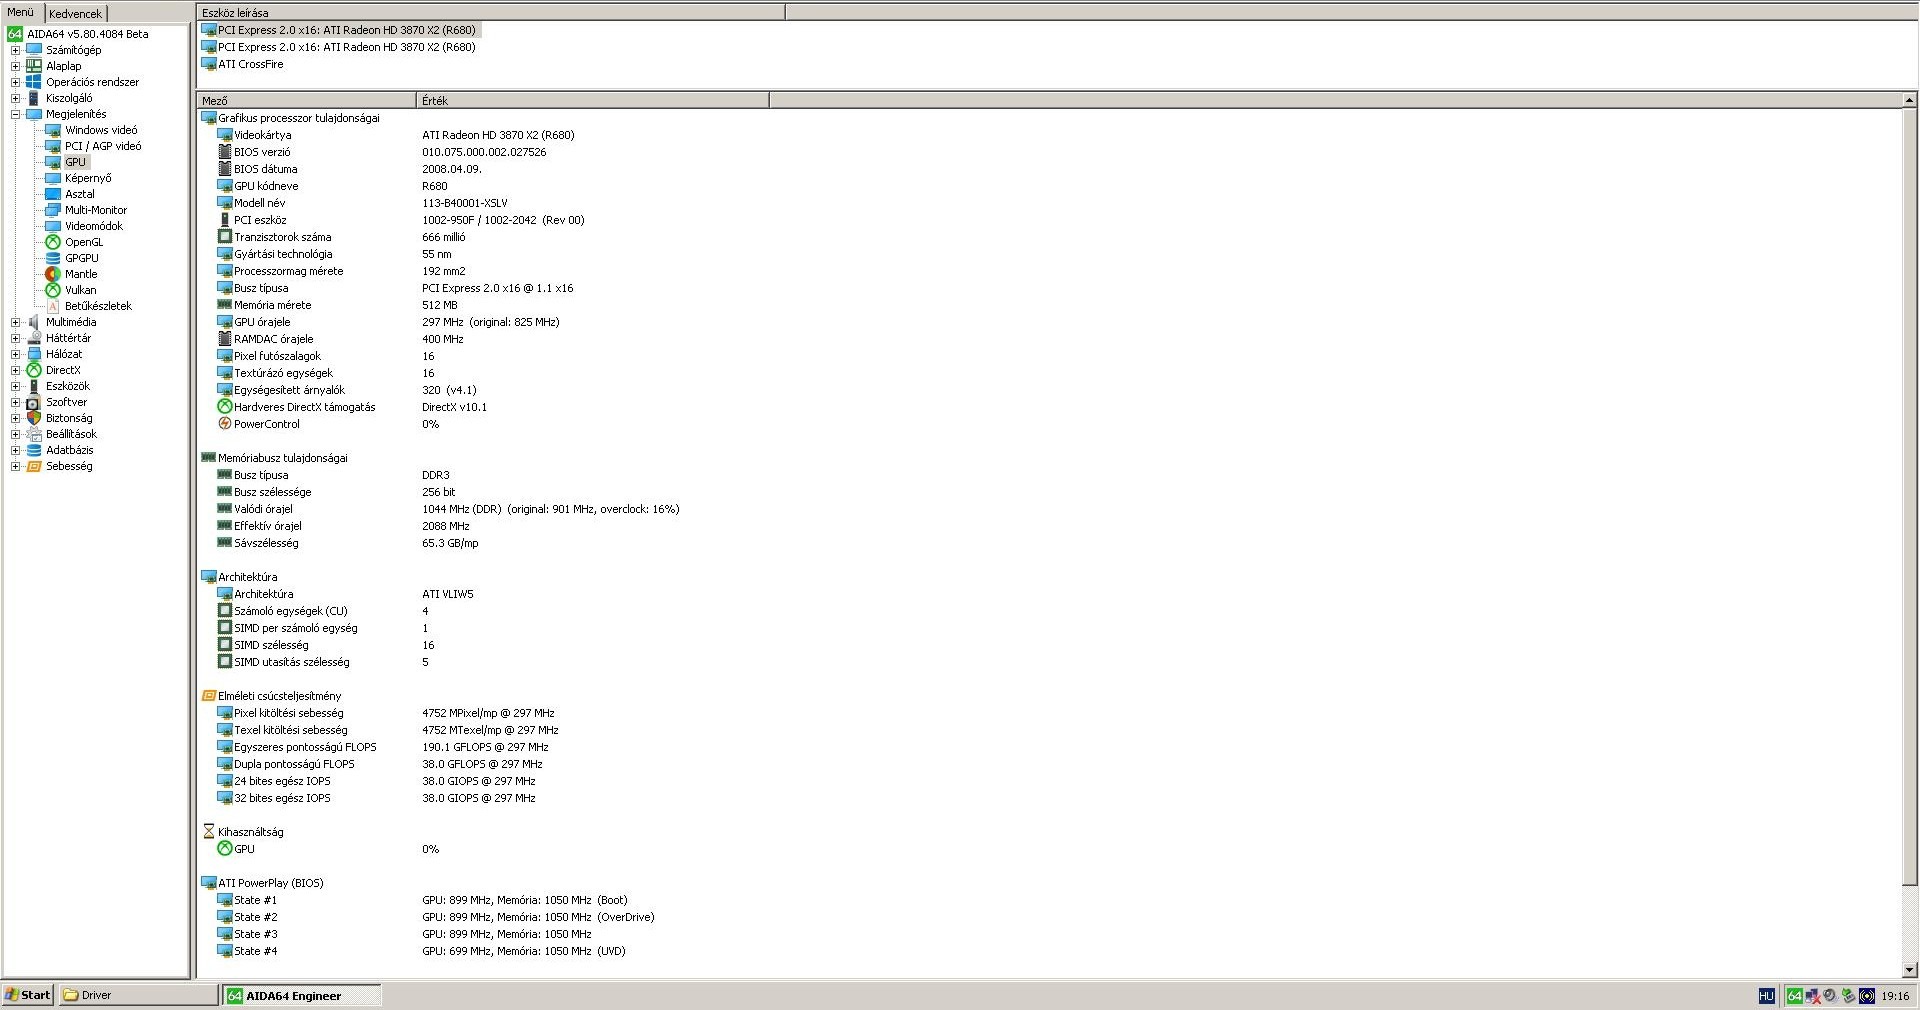Open the Start menu

click(x=27, y=995)
